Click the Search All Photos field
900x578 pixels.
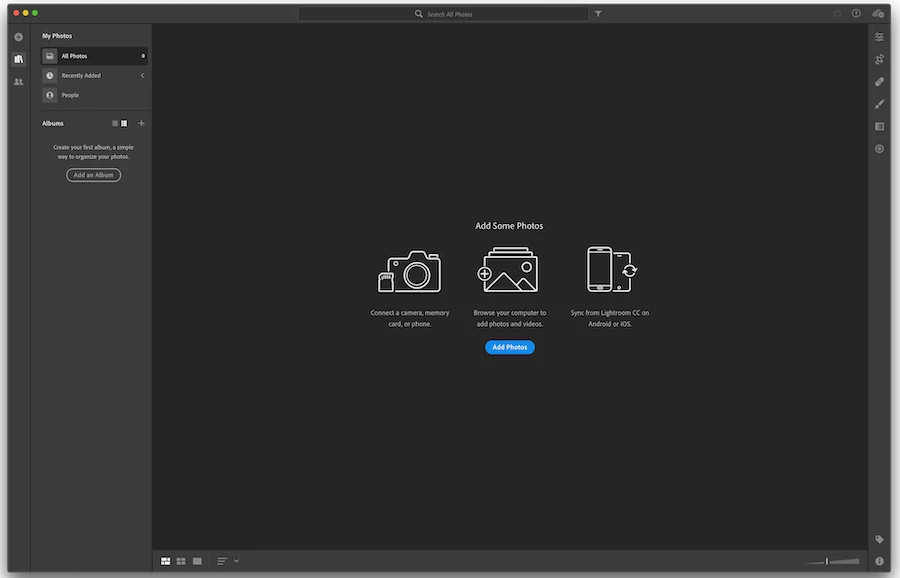[x=443, y=14]
